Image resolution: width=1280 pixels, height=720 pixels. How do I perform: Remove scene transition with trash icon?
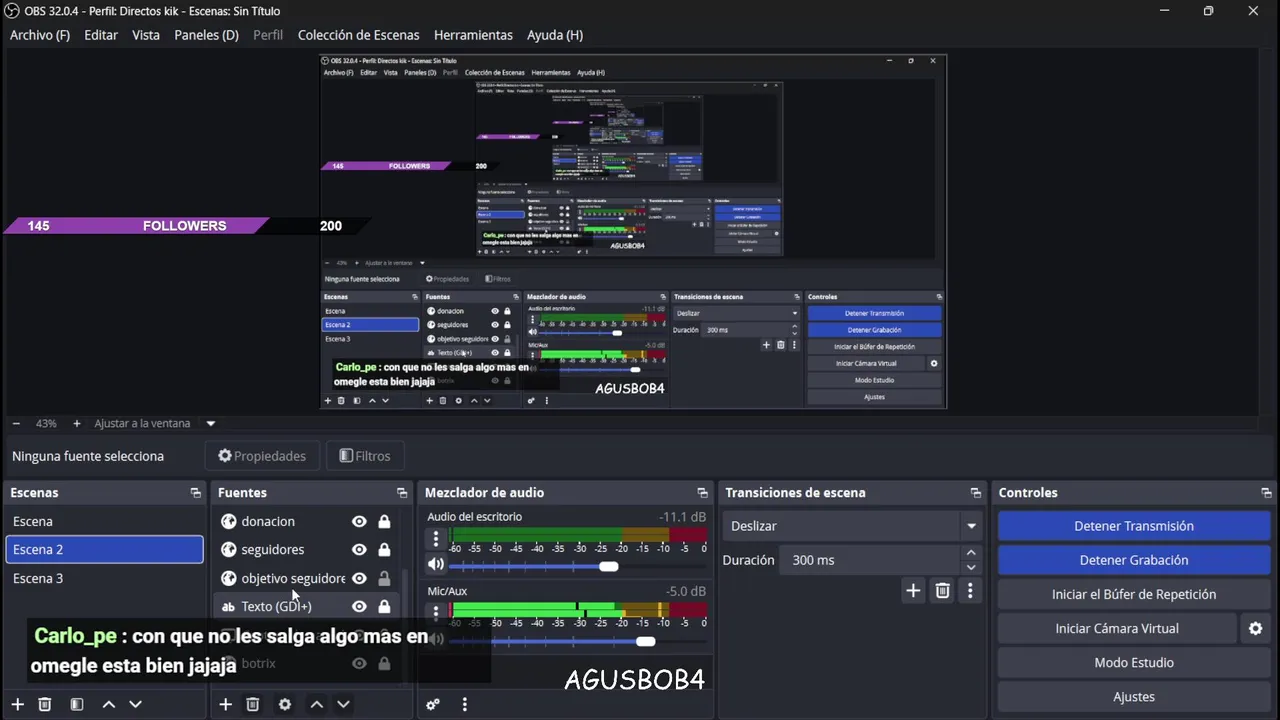click(x=942, y=591)
